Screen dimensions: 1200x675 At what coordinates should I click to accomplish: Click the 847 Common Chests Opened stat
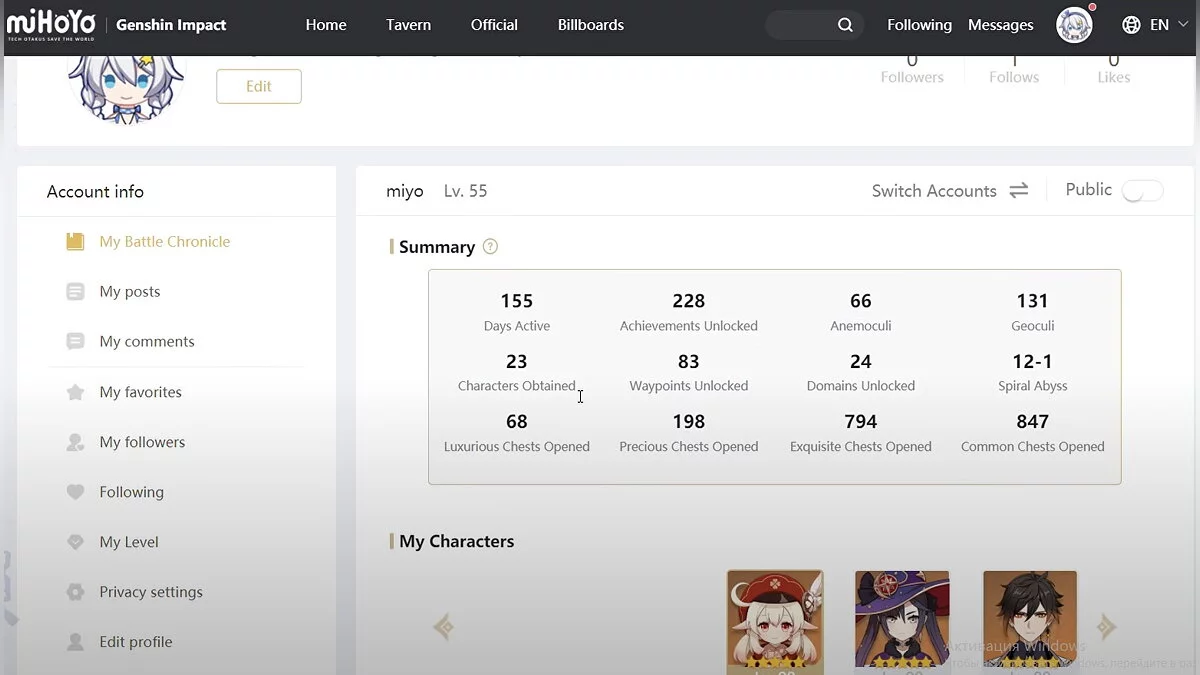[1033, 433]
